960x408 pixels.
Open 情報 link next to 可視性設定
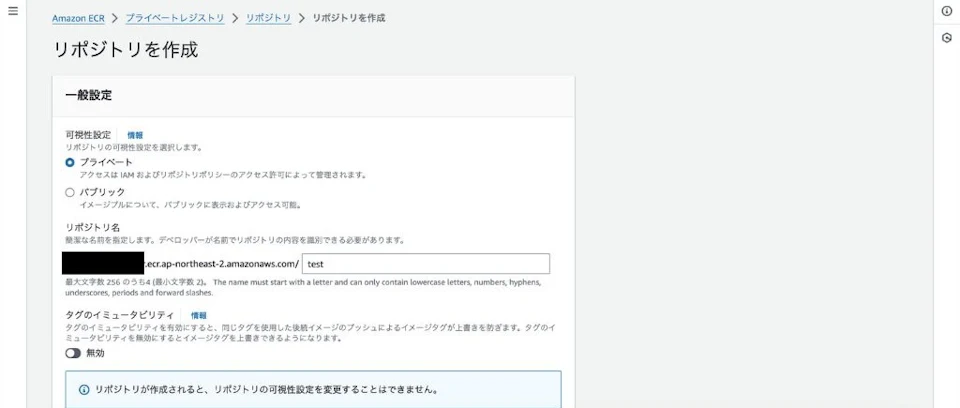pyautogui.click(x=135, y=135)
